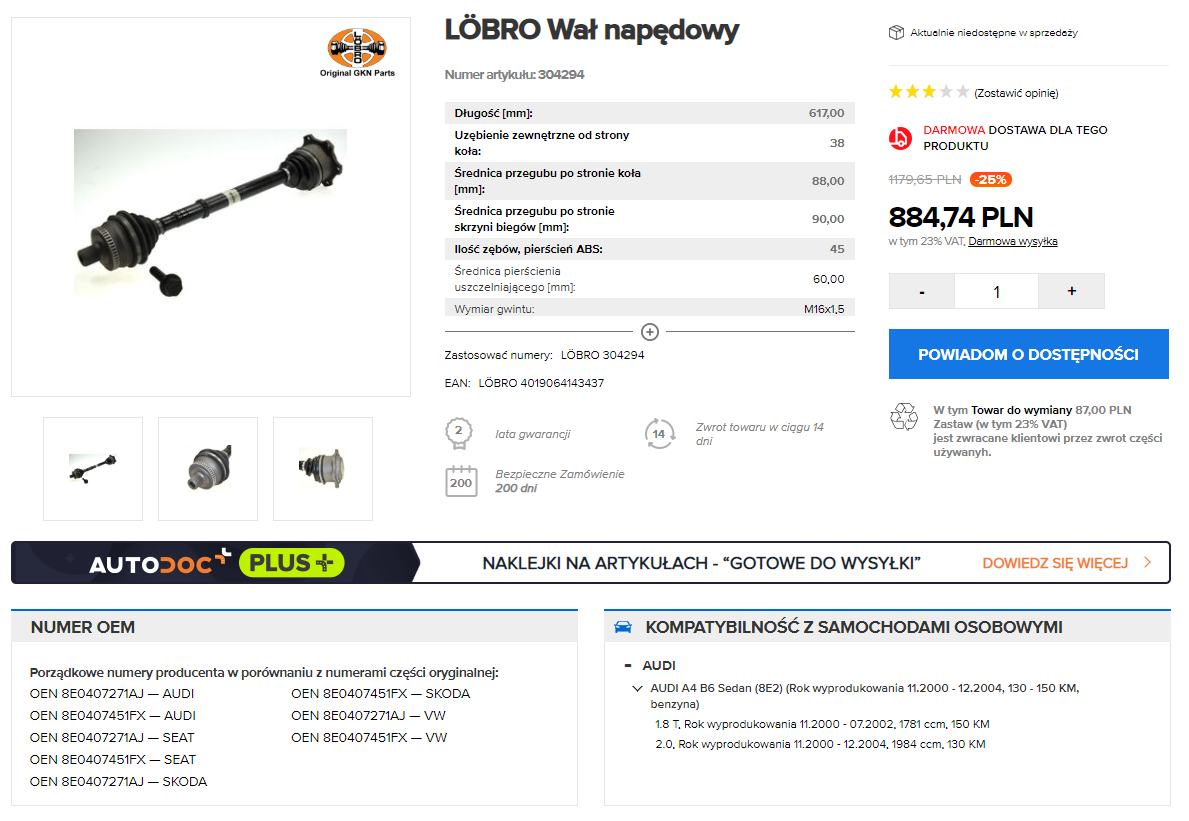Click the car icon beside compatibility heading
This screenshot has width=1189, height=821.
point(623,627)
